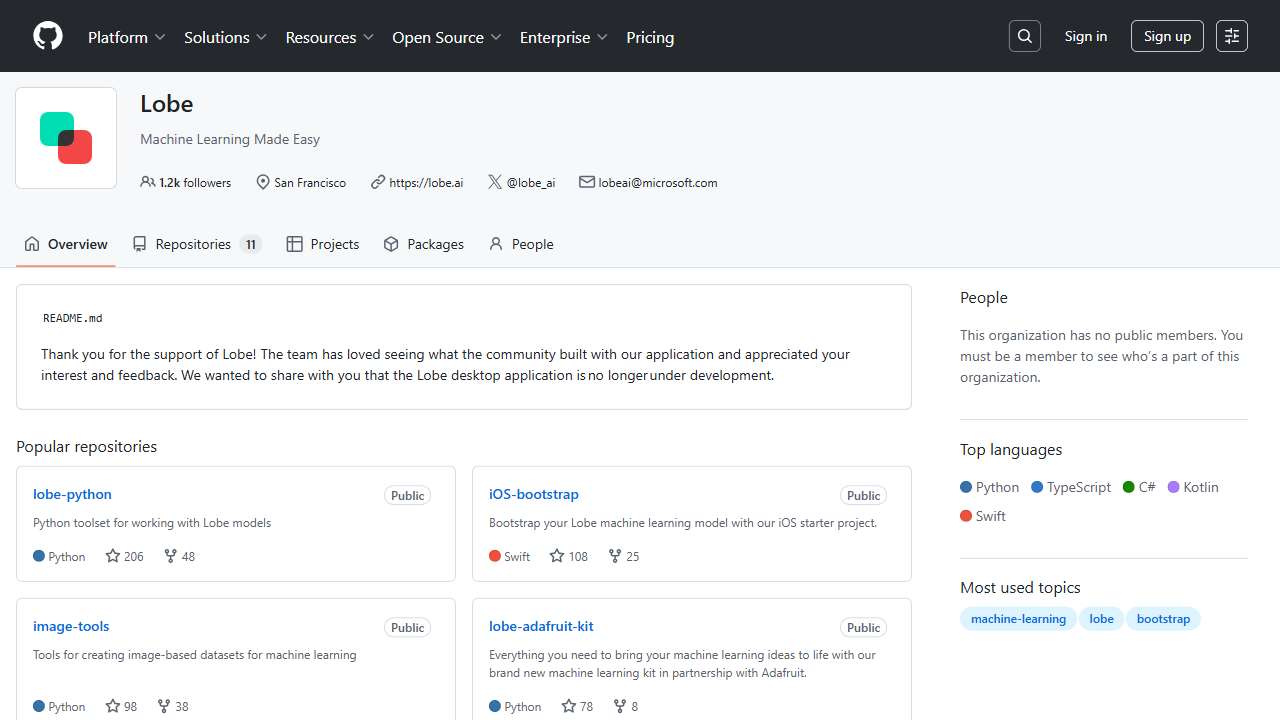Switch to the Repositories tab
Screen dimensions: 1280x720
click(196, 244)
